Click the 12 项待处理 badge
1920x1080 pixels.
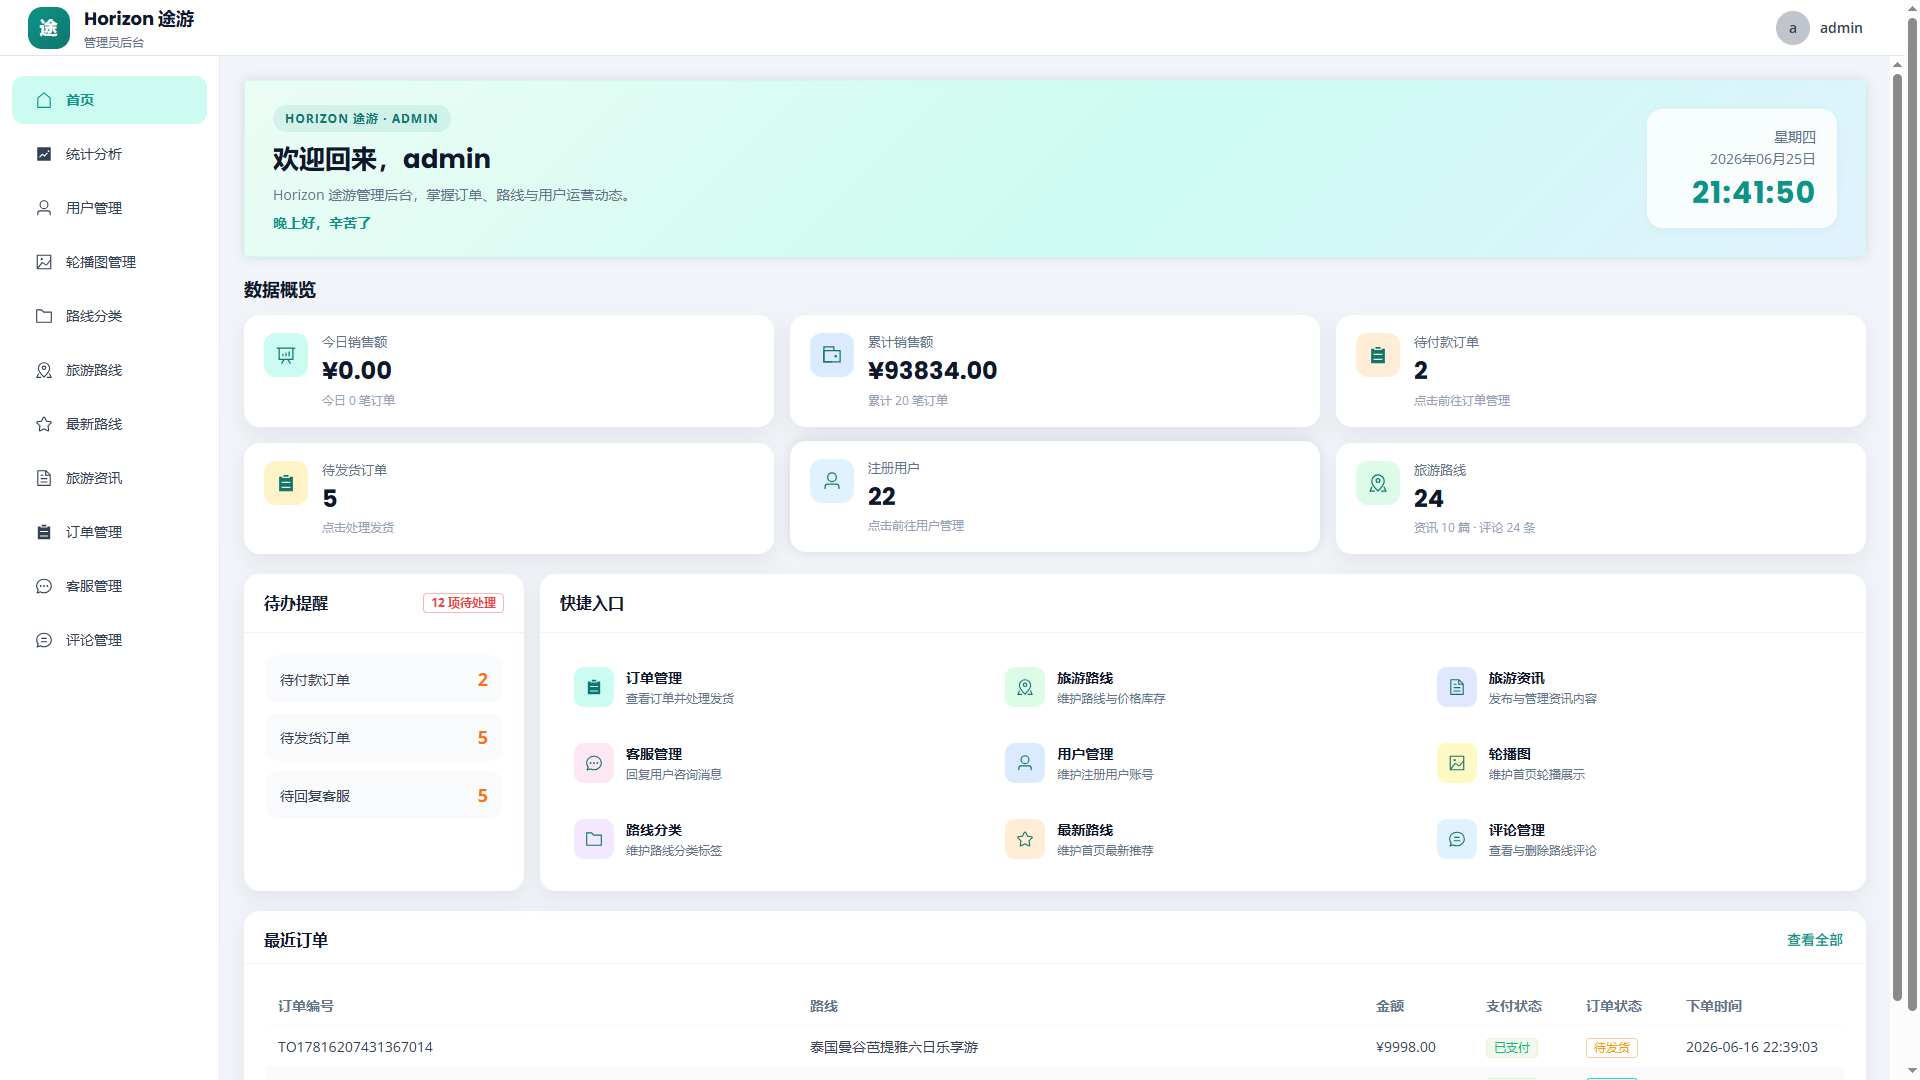pos(463,603)
